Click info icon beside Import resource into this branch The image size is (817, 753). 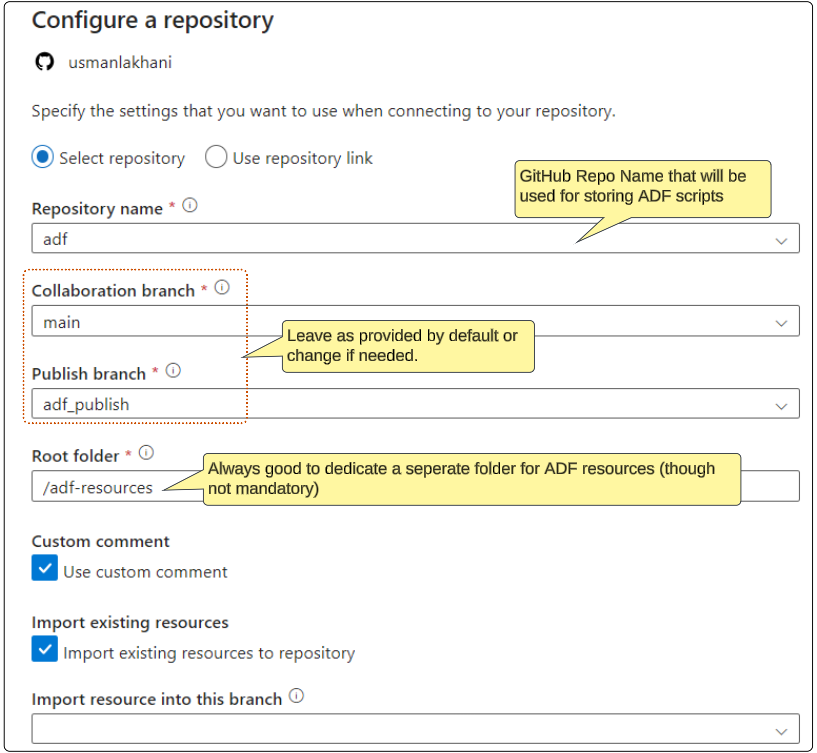[x=296, y=697]
